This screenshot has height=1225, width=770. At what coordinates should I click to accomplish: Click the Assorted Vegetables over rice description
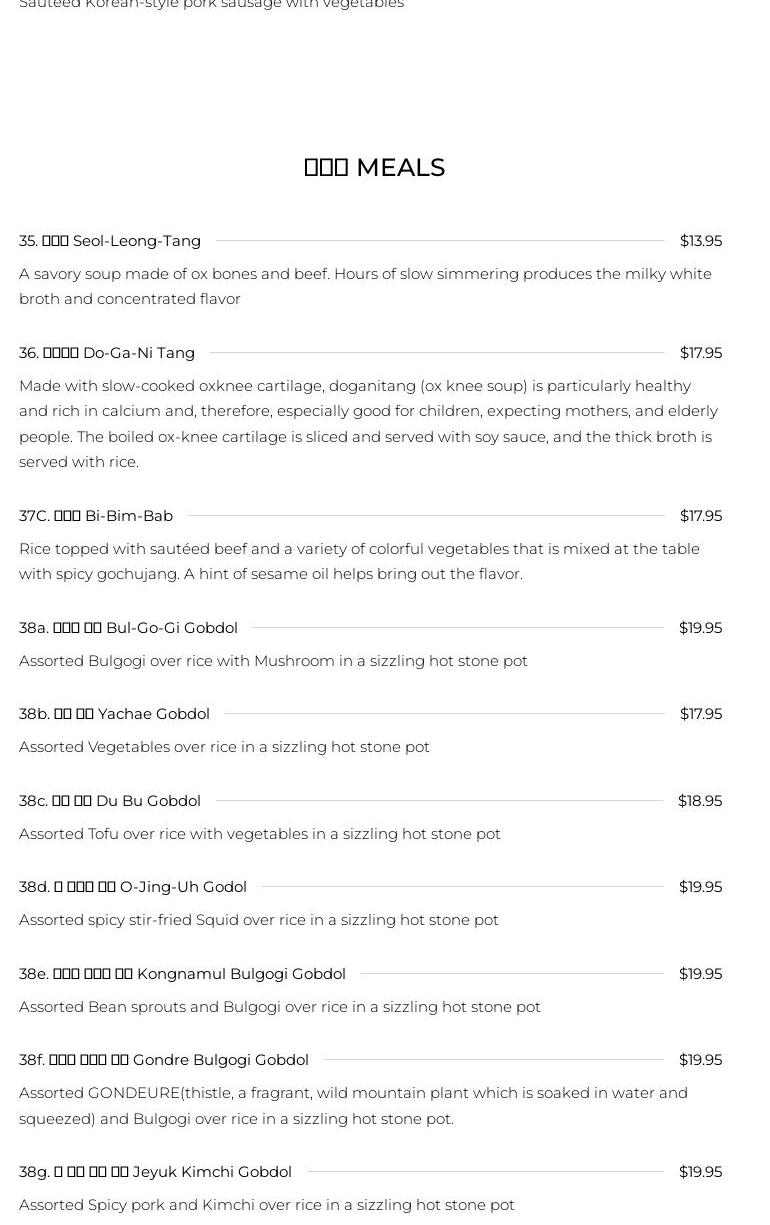click(x=224, y=747)
